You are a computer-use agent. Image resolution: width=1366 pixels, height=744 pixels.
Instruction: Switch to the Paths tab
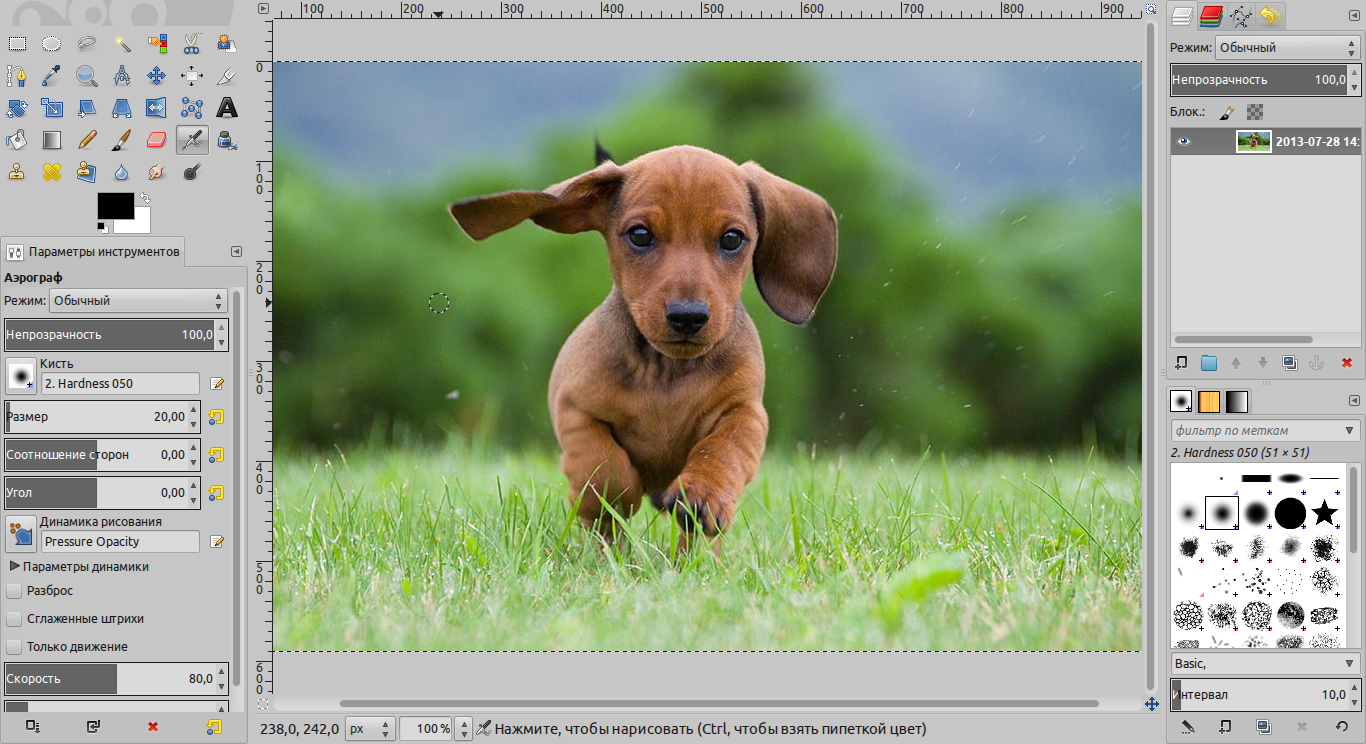1241,15
